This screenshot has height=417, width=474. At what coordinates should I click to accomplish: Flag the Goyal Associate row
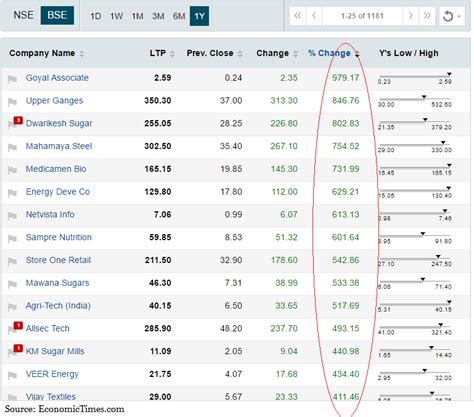coord(12,79)
